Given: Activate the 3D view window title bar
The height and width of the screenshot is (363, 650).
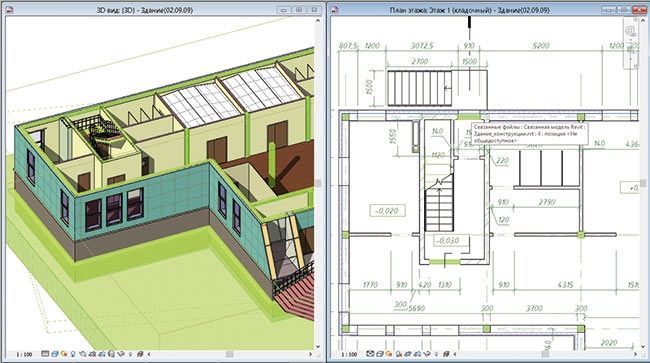Looking at the screenshot, I should pos(144,10).
